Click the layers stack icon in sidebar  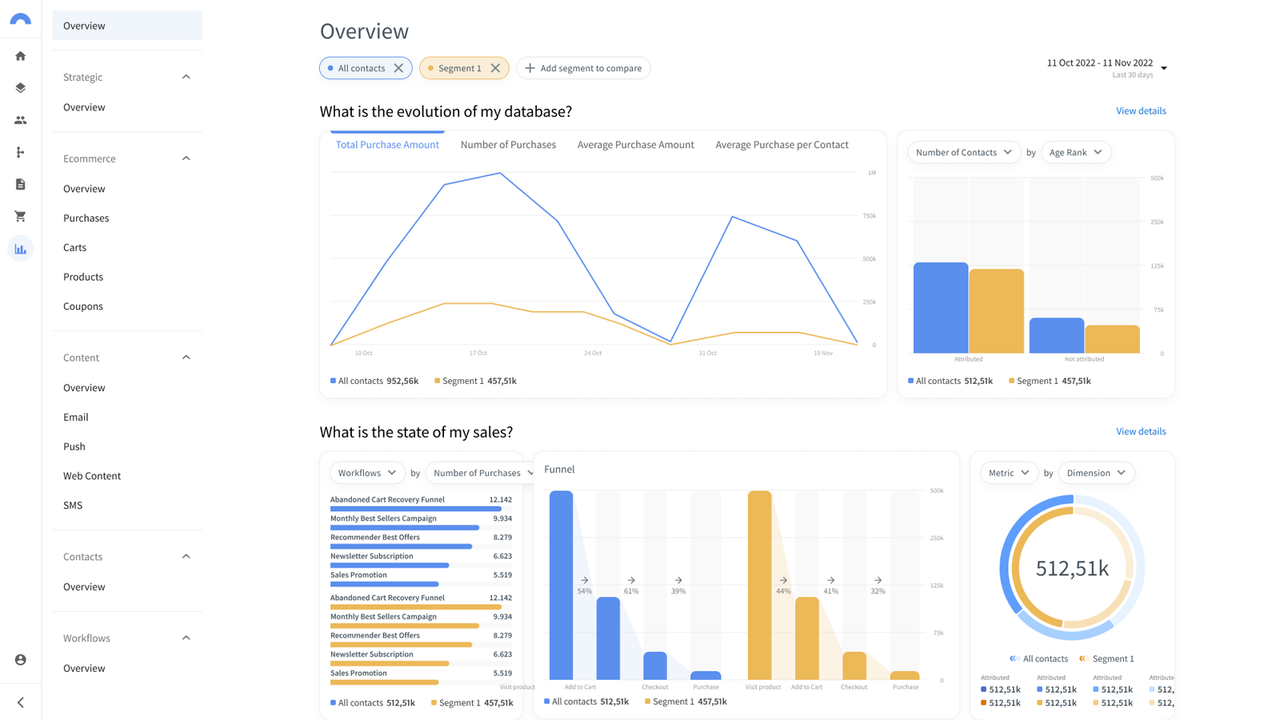(20, 88)
